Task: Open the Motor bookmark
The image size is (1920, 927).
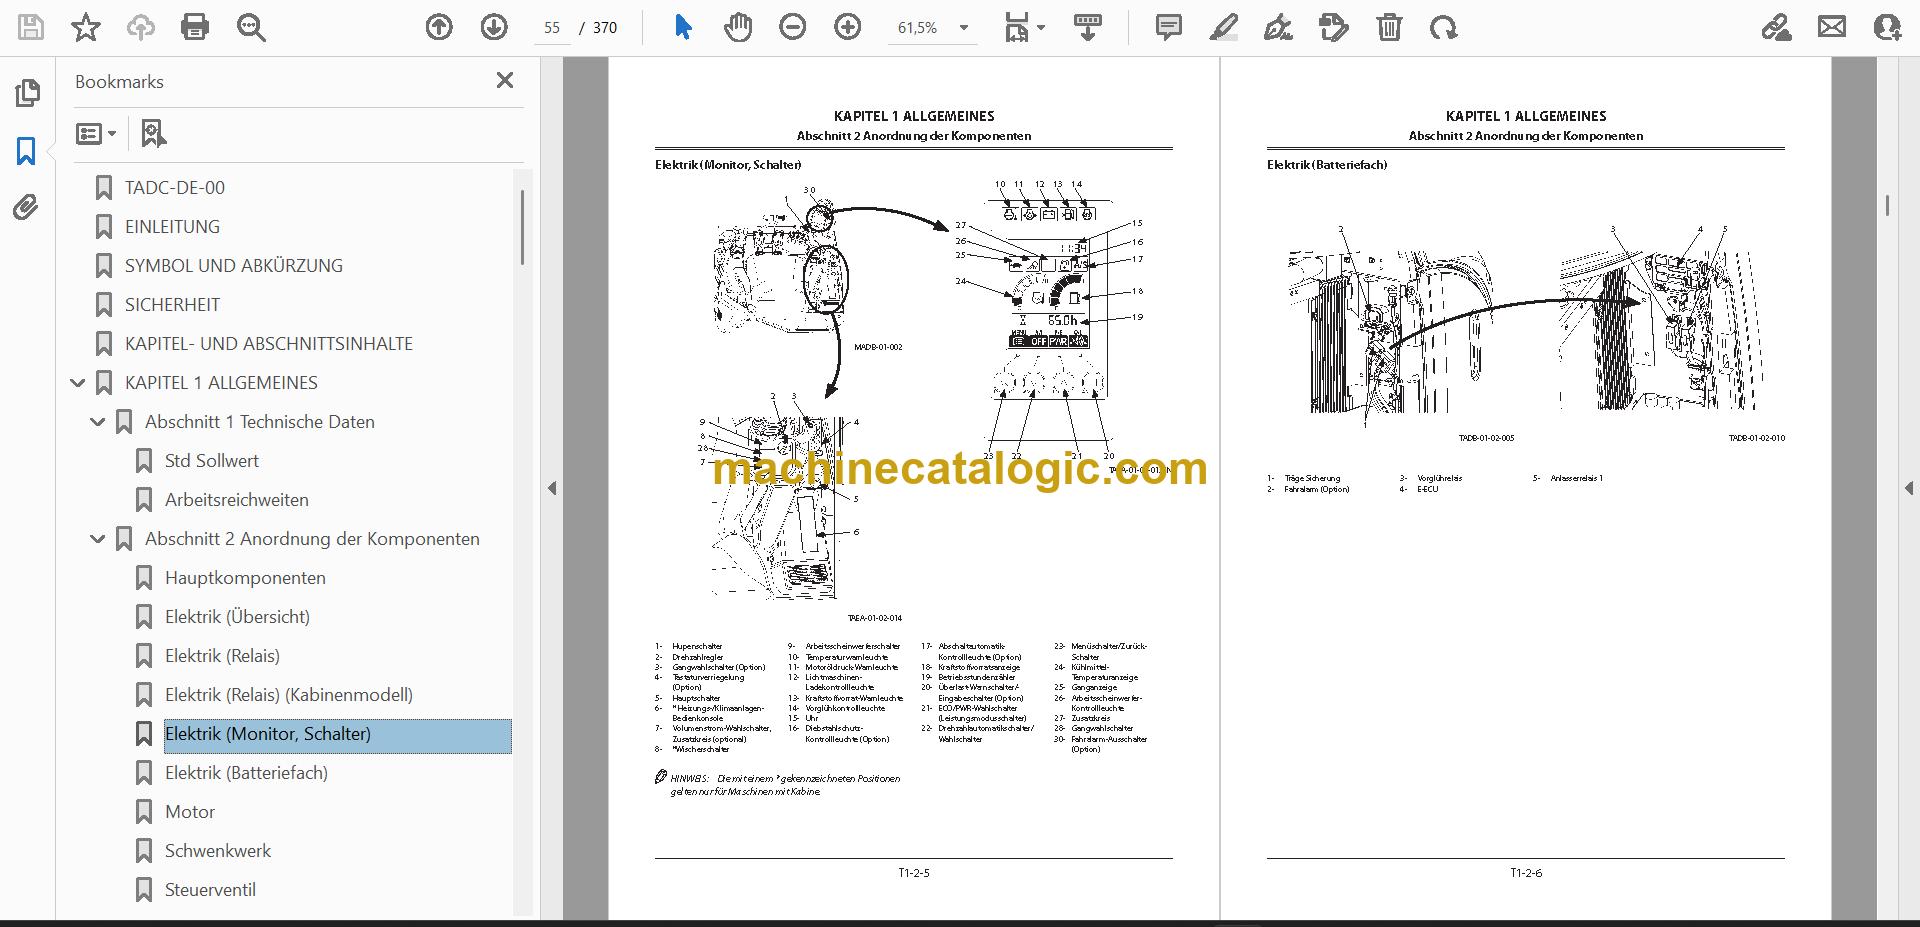Action: (x=190, y=812)
